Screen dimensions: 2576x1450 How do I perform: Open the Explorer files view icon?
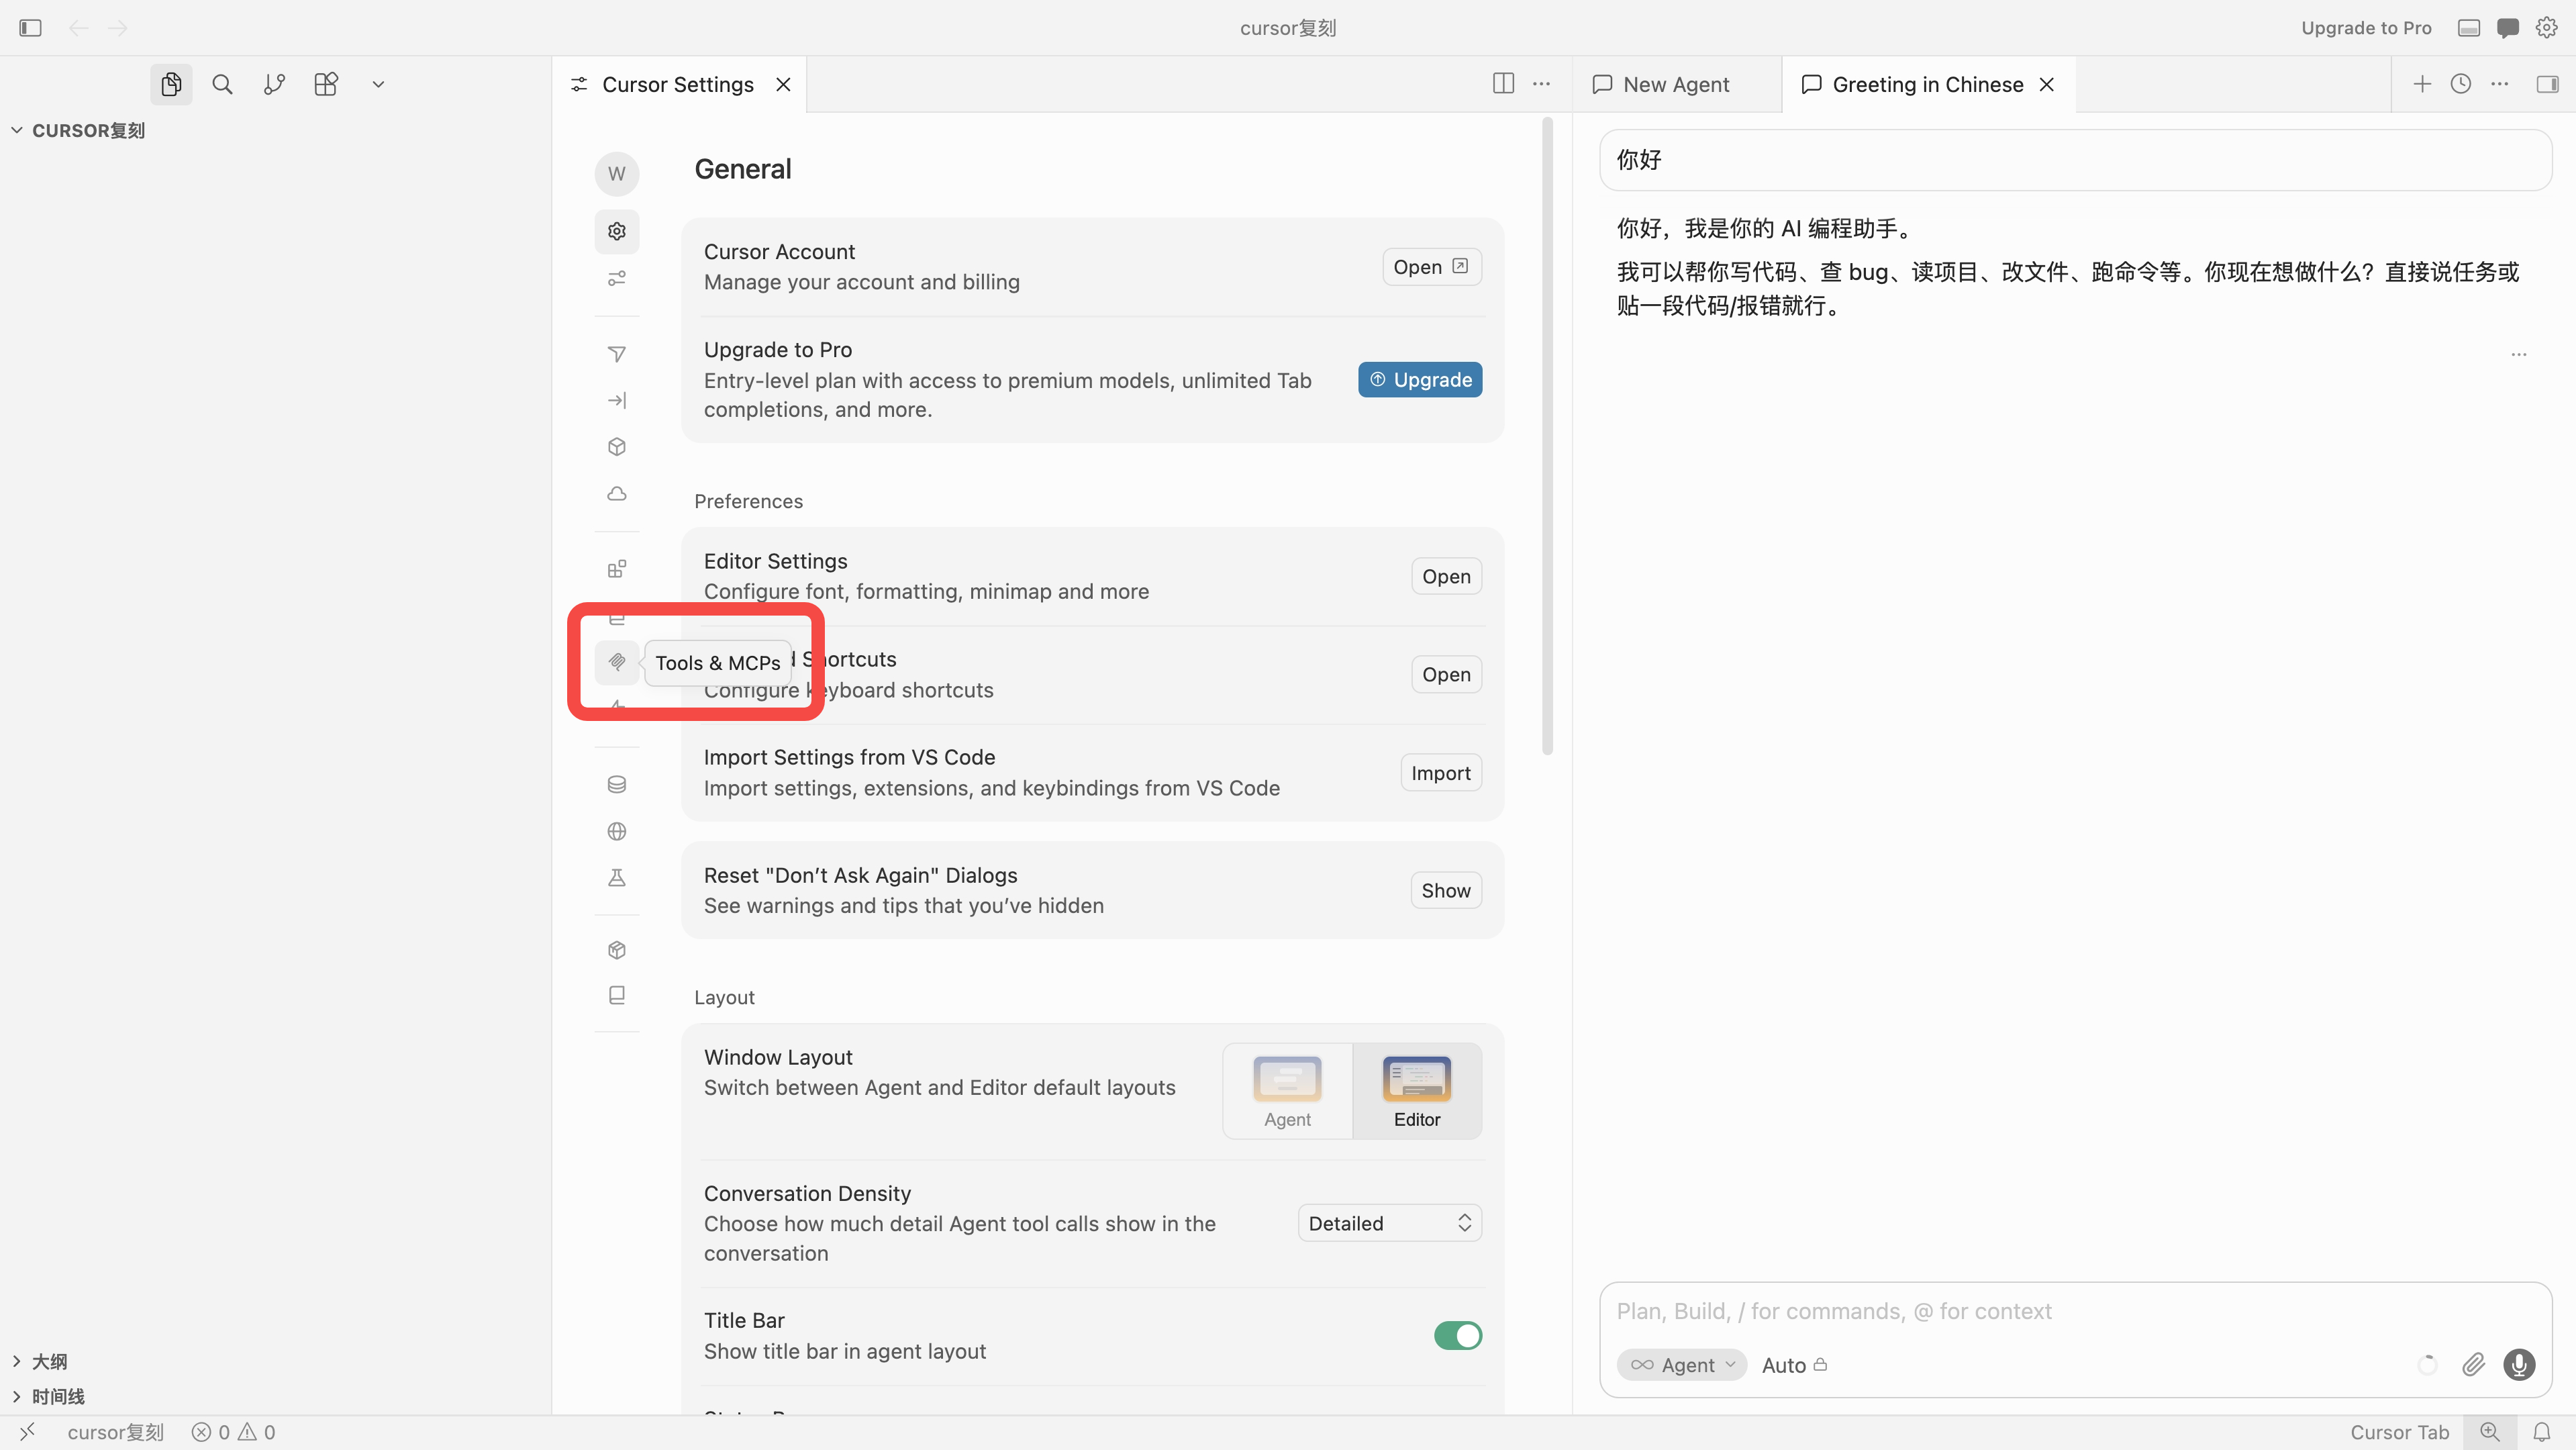(171, 85)
